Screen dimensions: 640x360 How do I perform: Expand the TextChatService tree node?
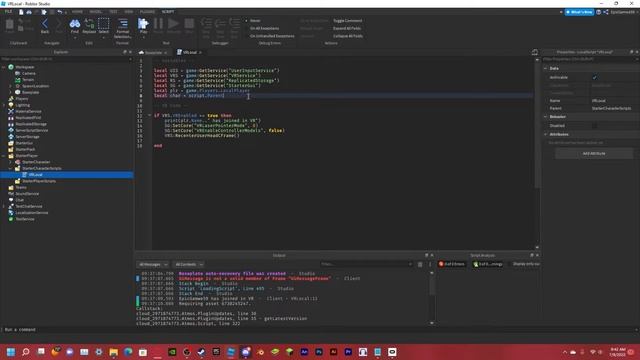4,206
